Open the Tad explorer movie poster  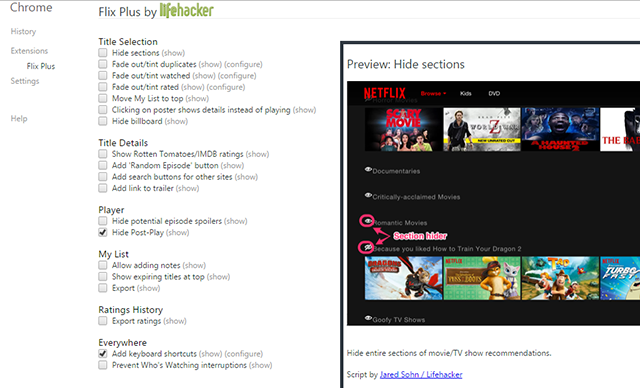(x=560, y=278)
